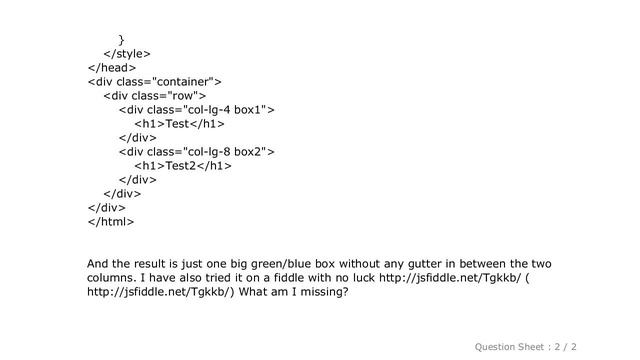Click the closing div directly above the closing html tag
640x360 pixels.
(107, 208)
